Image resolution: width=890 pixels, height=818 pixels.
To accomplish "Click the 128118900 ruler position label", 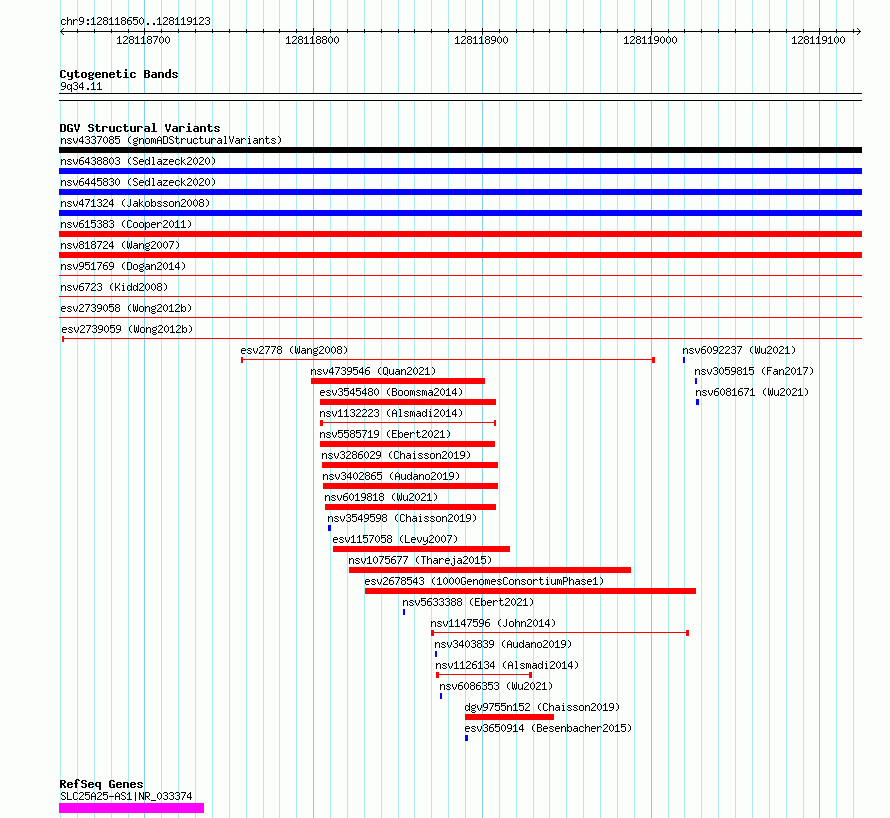I will 481,40.
